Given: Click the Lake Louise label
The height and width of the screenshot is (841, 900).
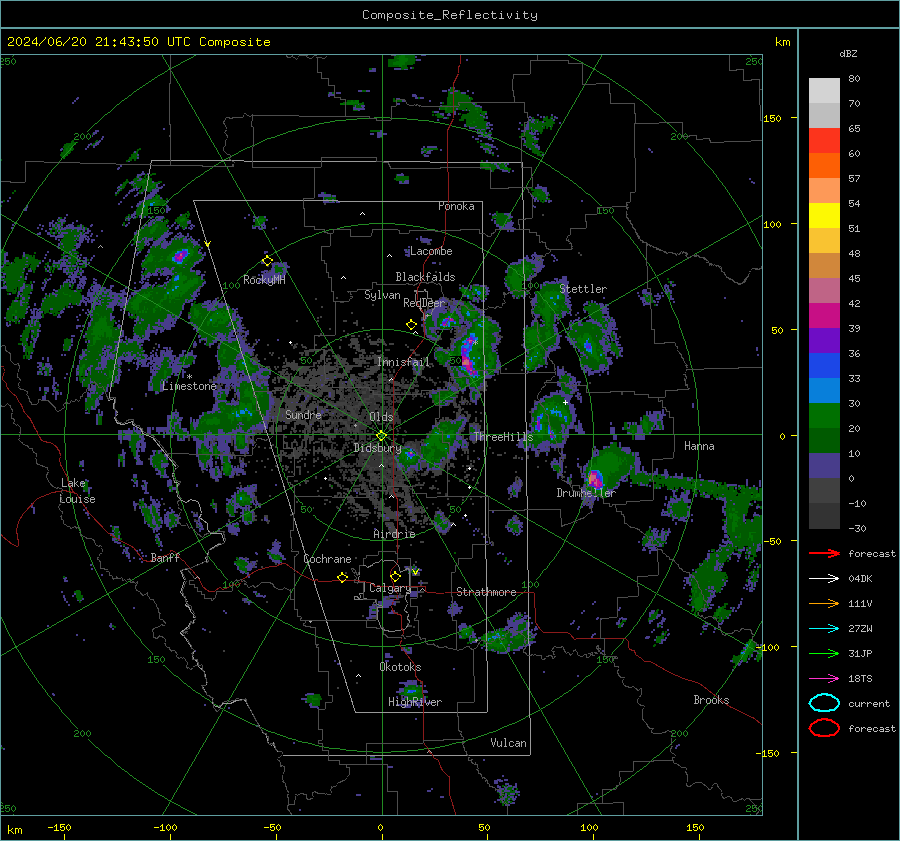Looking at the screenshot, I should pos(77,491).
